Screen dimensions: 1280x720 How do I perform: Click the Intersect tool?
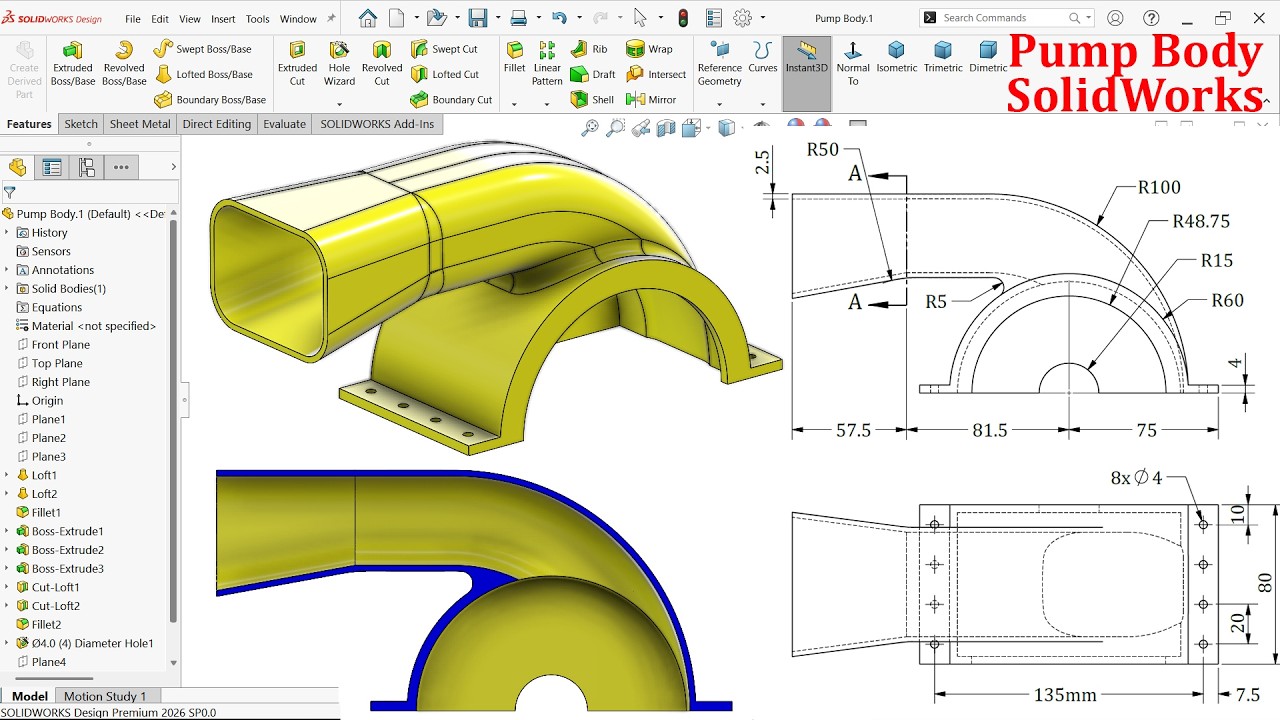tap(656, 74)
